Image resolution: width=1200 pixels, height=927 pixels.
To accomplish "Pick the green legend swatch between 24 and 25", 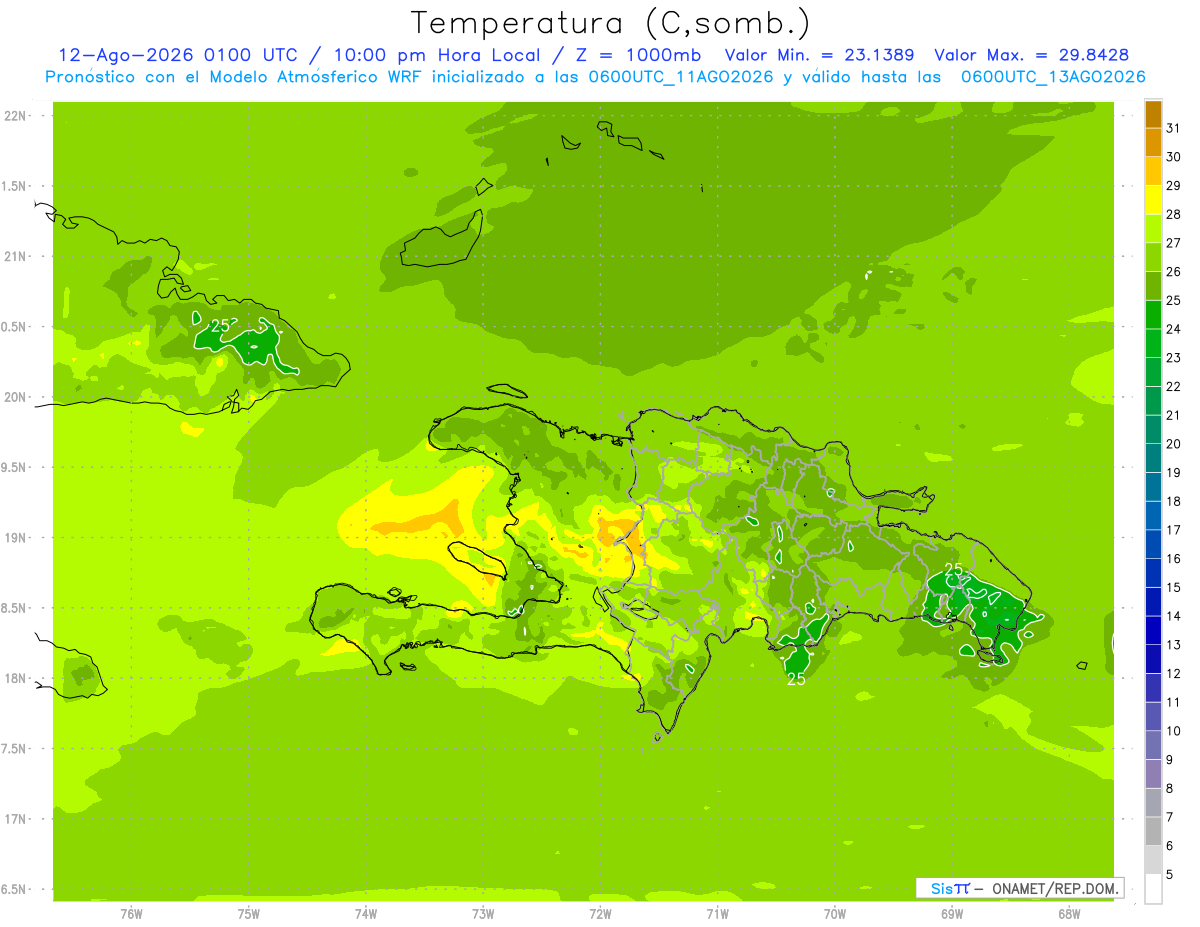I will coord(1153,314).
